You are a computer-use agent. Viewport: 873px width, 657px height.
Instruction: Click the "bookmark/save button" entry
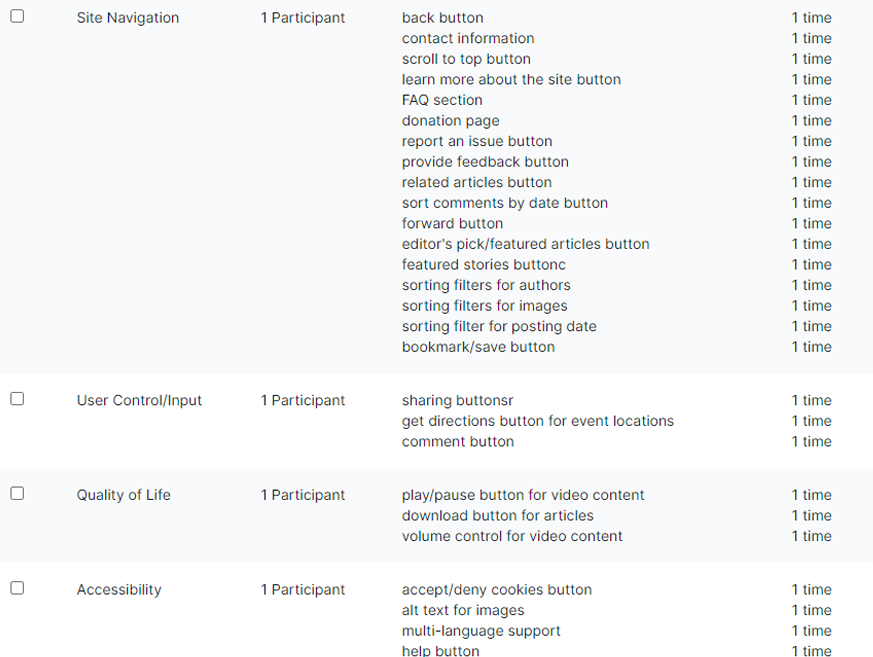pyautogui.click(x=478, y=347)
